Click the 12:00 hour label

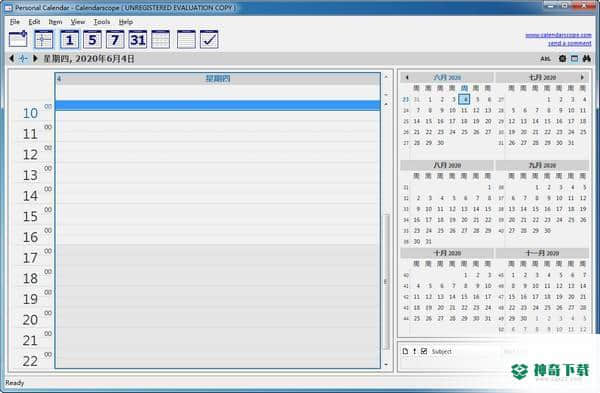[30, 155]
